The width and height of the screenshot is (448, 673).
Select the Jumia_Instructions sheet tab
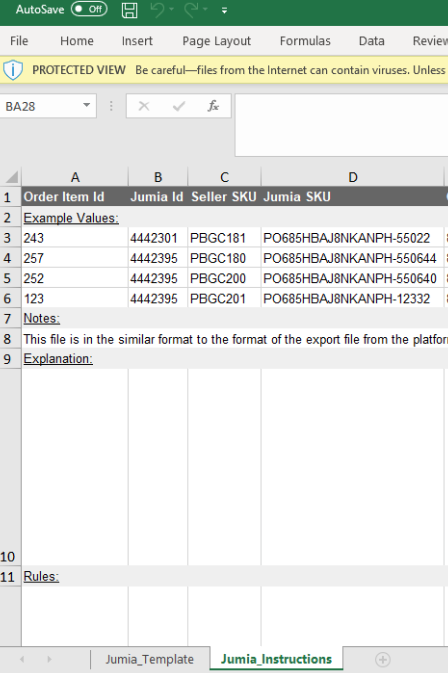pyautogui.click(x=276, y=659)
